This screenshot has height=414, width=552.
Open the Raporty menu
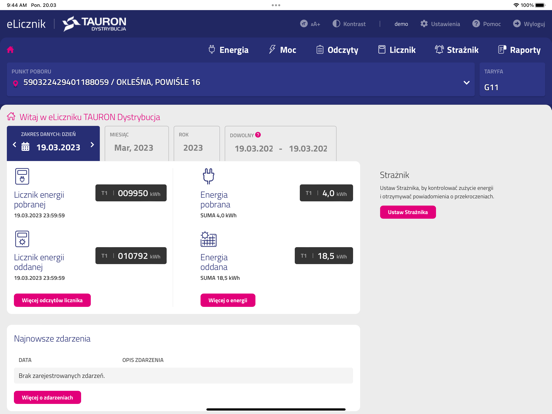[519, 50]
